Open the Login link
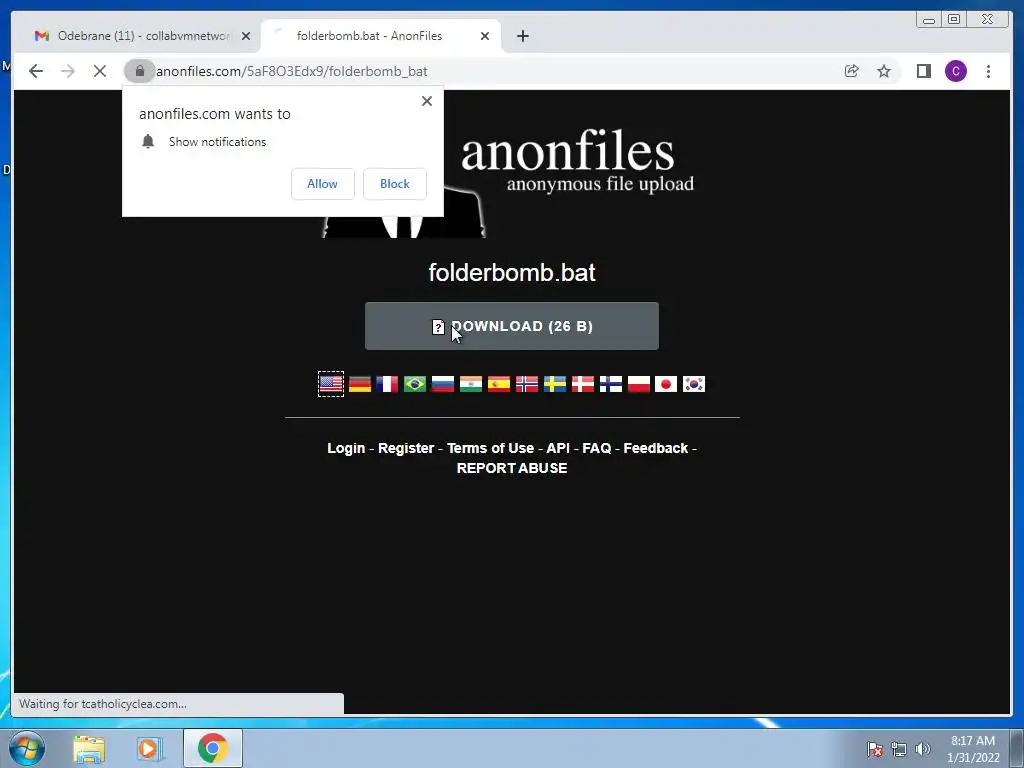 tap(346, 448)
